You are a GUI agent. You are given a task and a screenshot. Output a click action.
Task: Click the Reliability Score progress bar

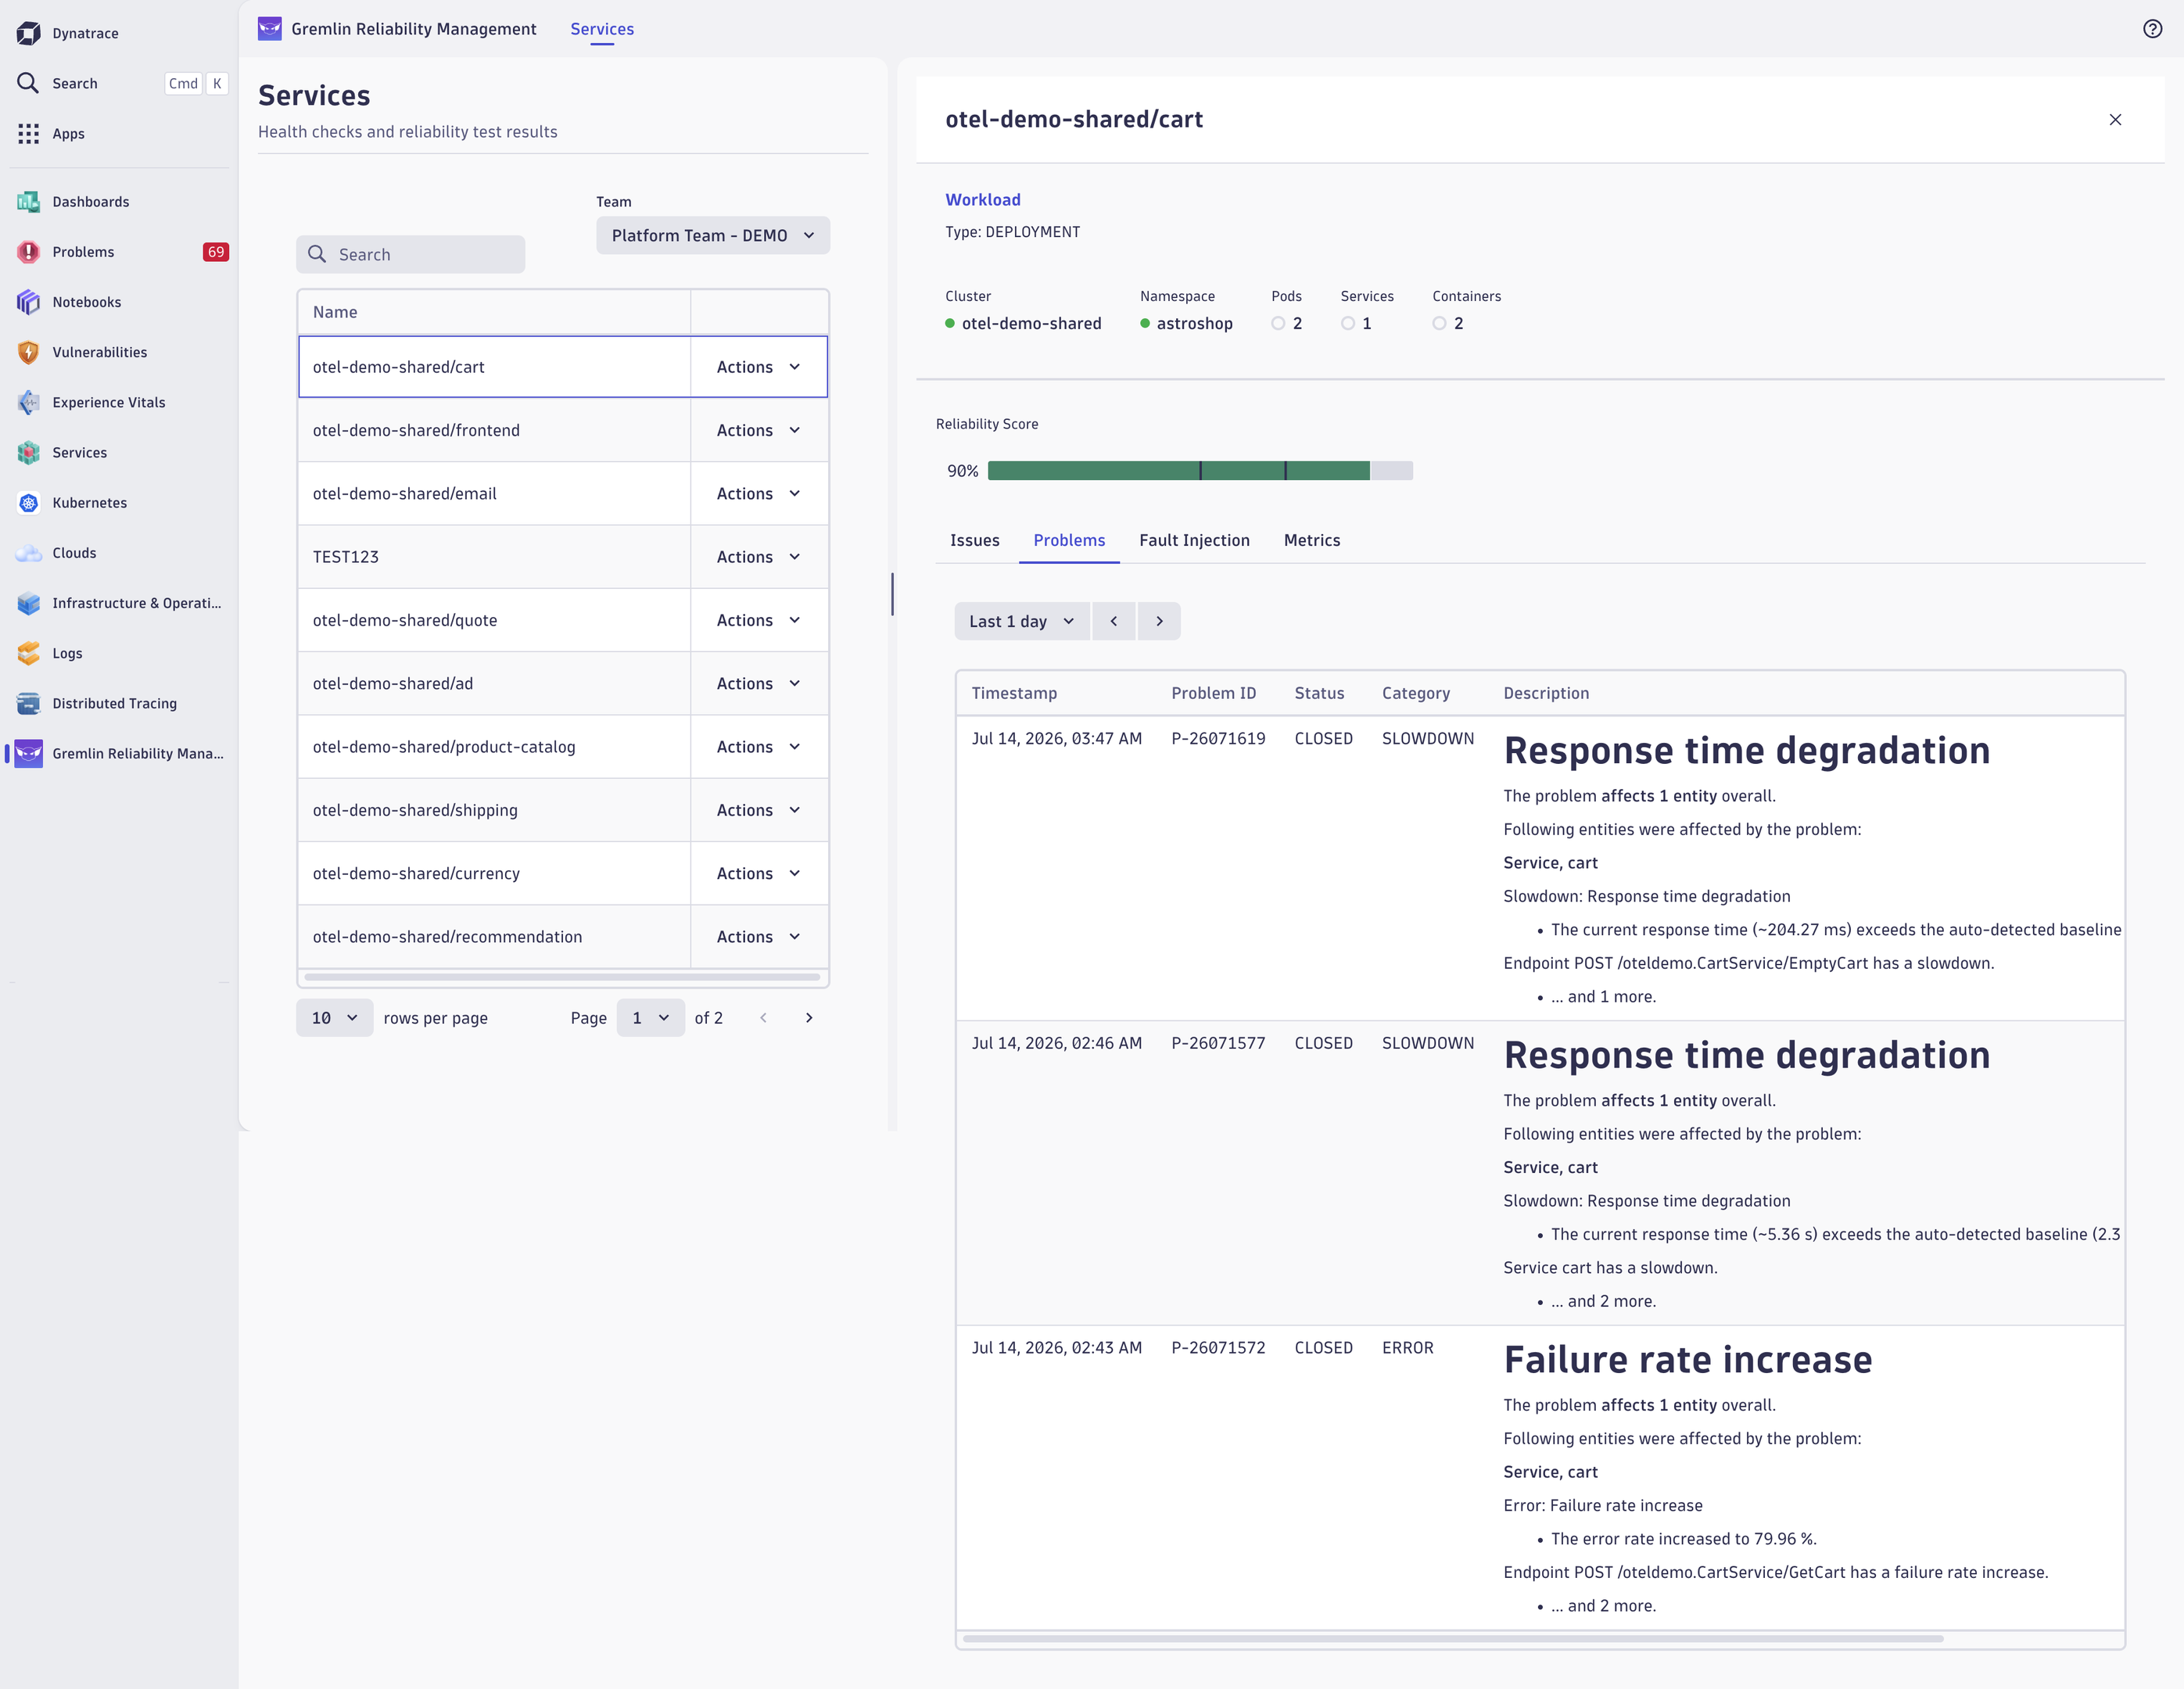coord(1199,470)
